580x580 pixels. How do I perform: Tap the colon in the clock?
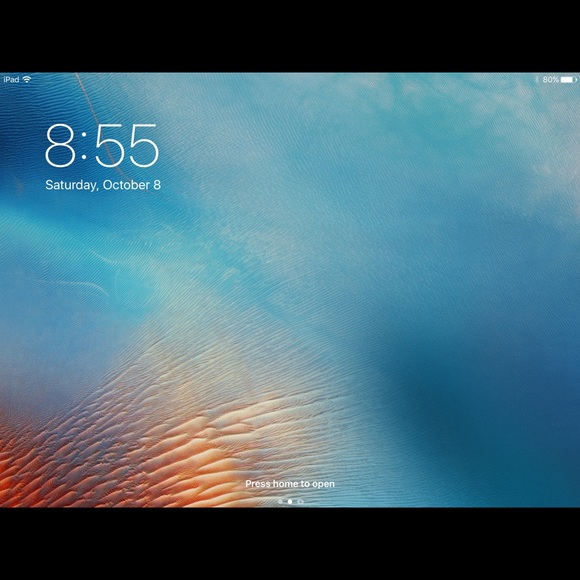tap(84, 146)
